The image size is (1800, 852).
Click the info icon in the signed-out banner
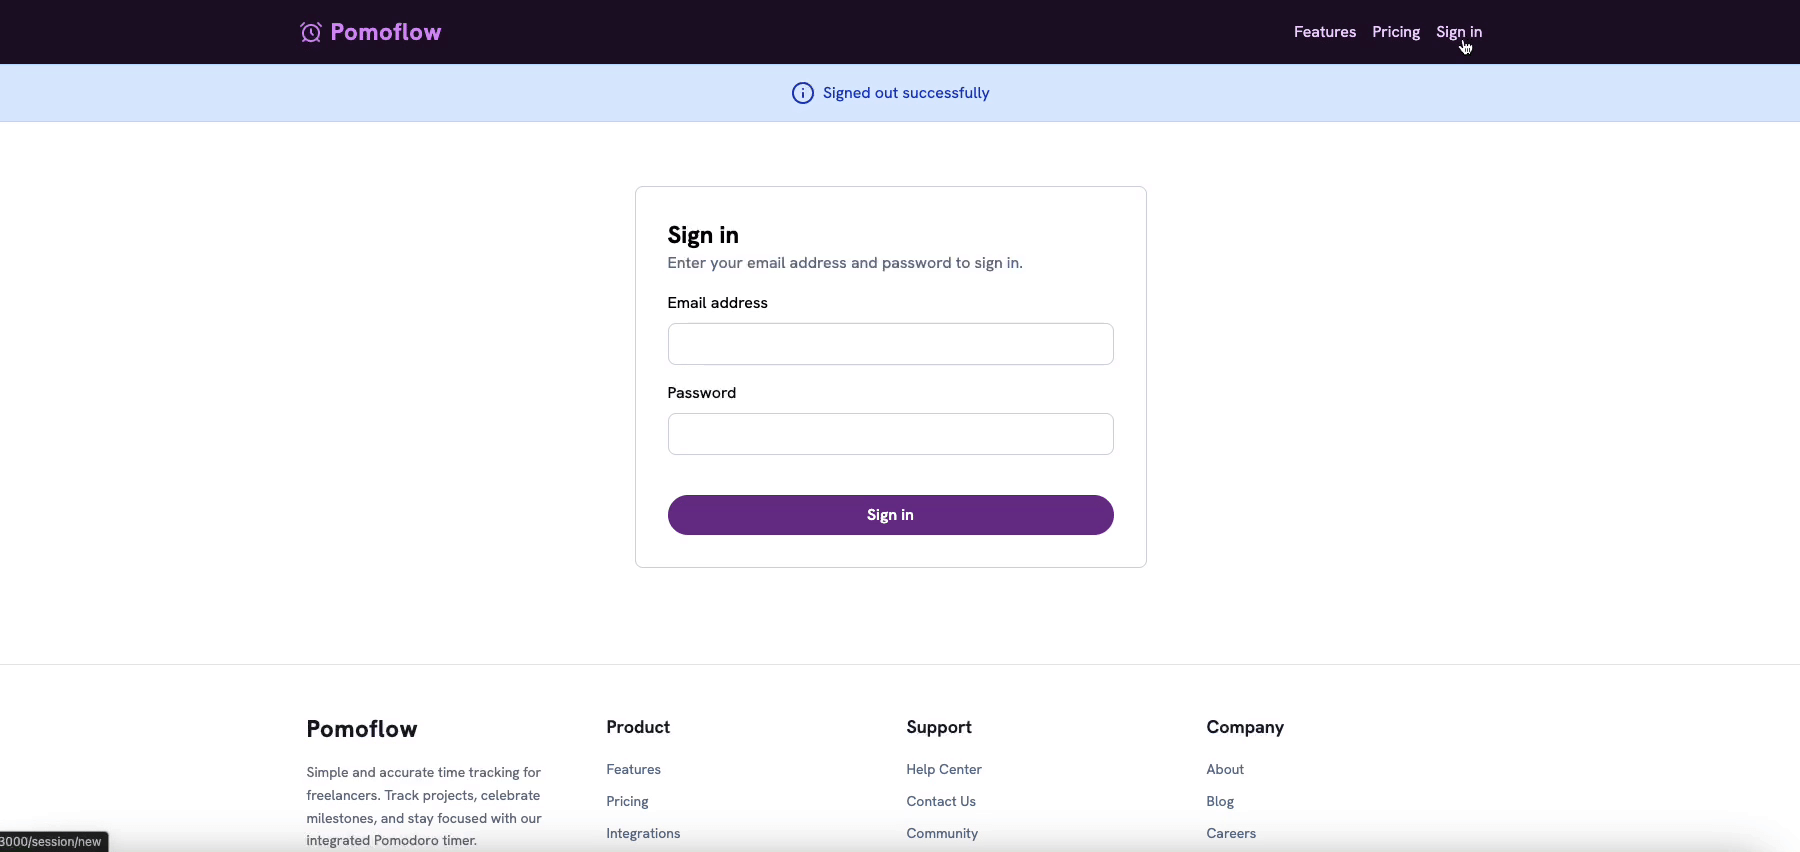point(802,93)
